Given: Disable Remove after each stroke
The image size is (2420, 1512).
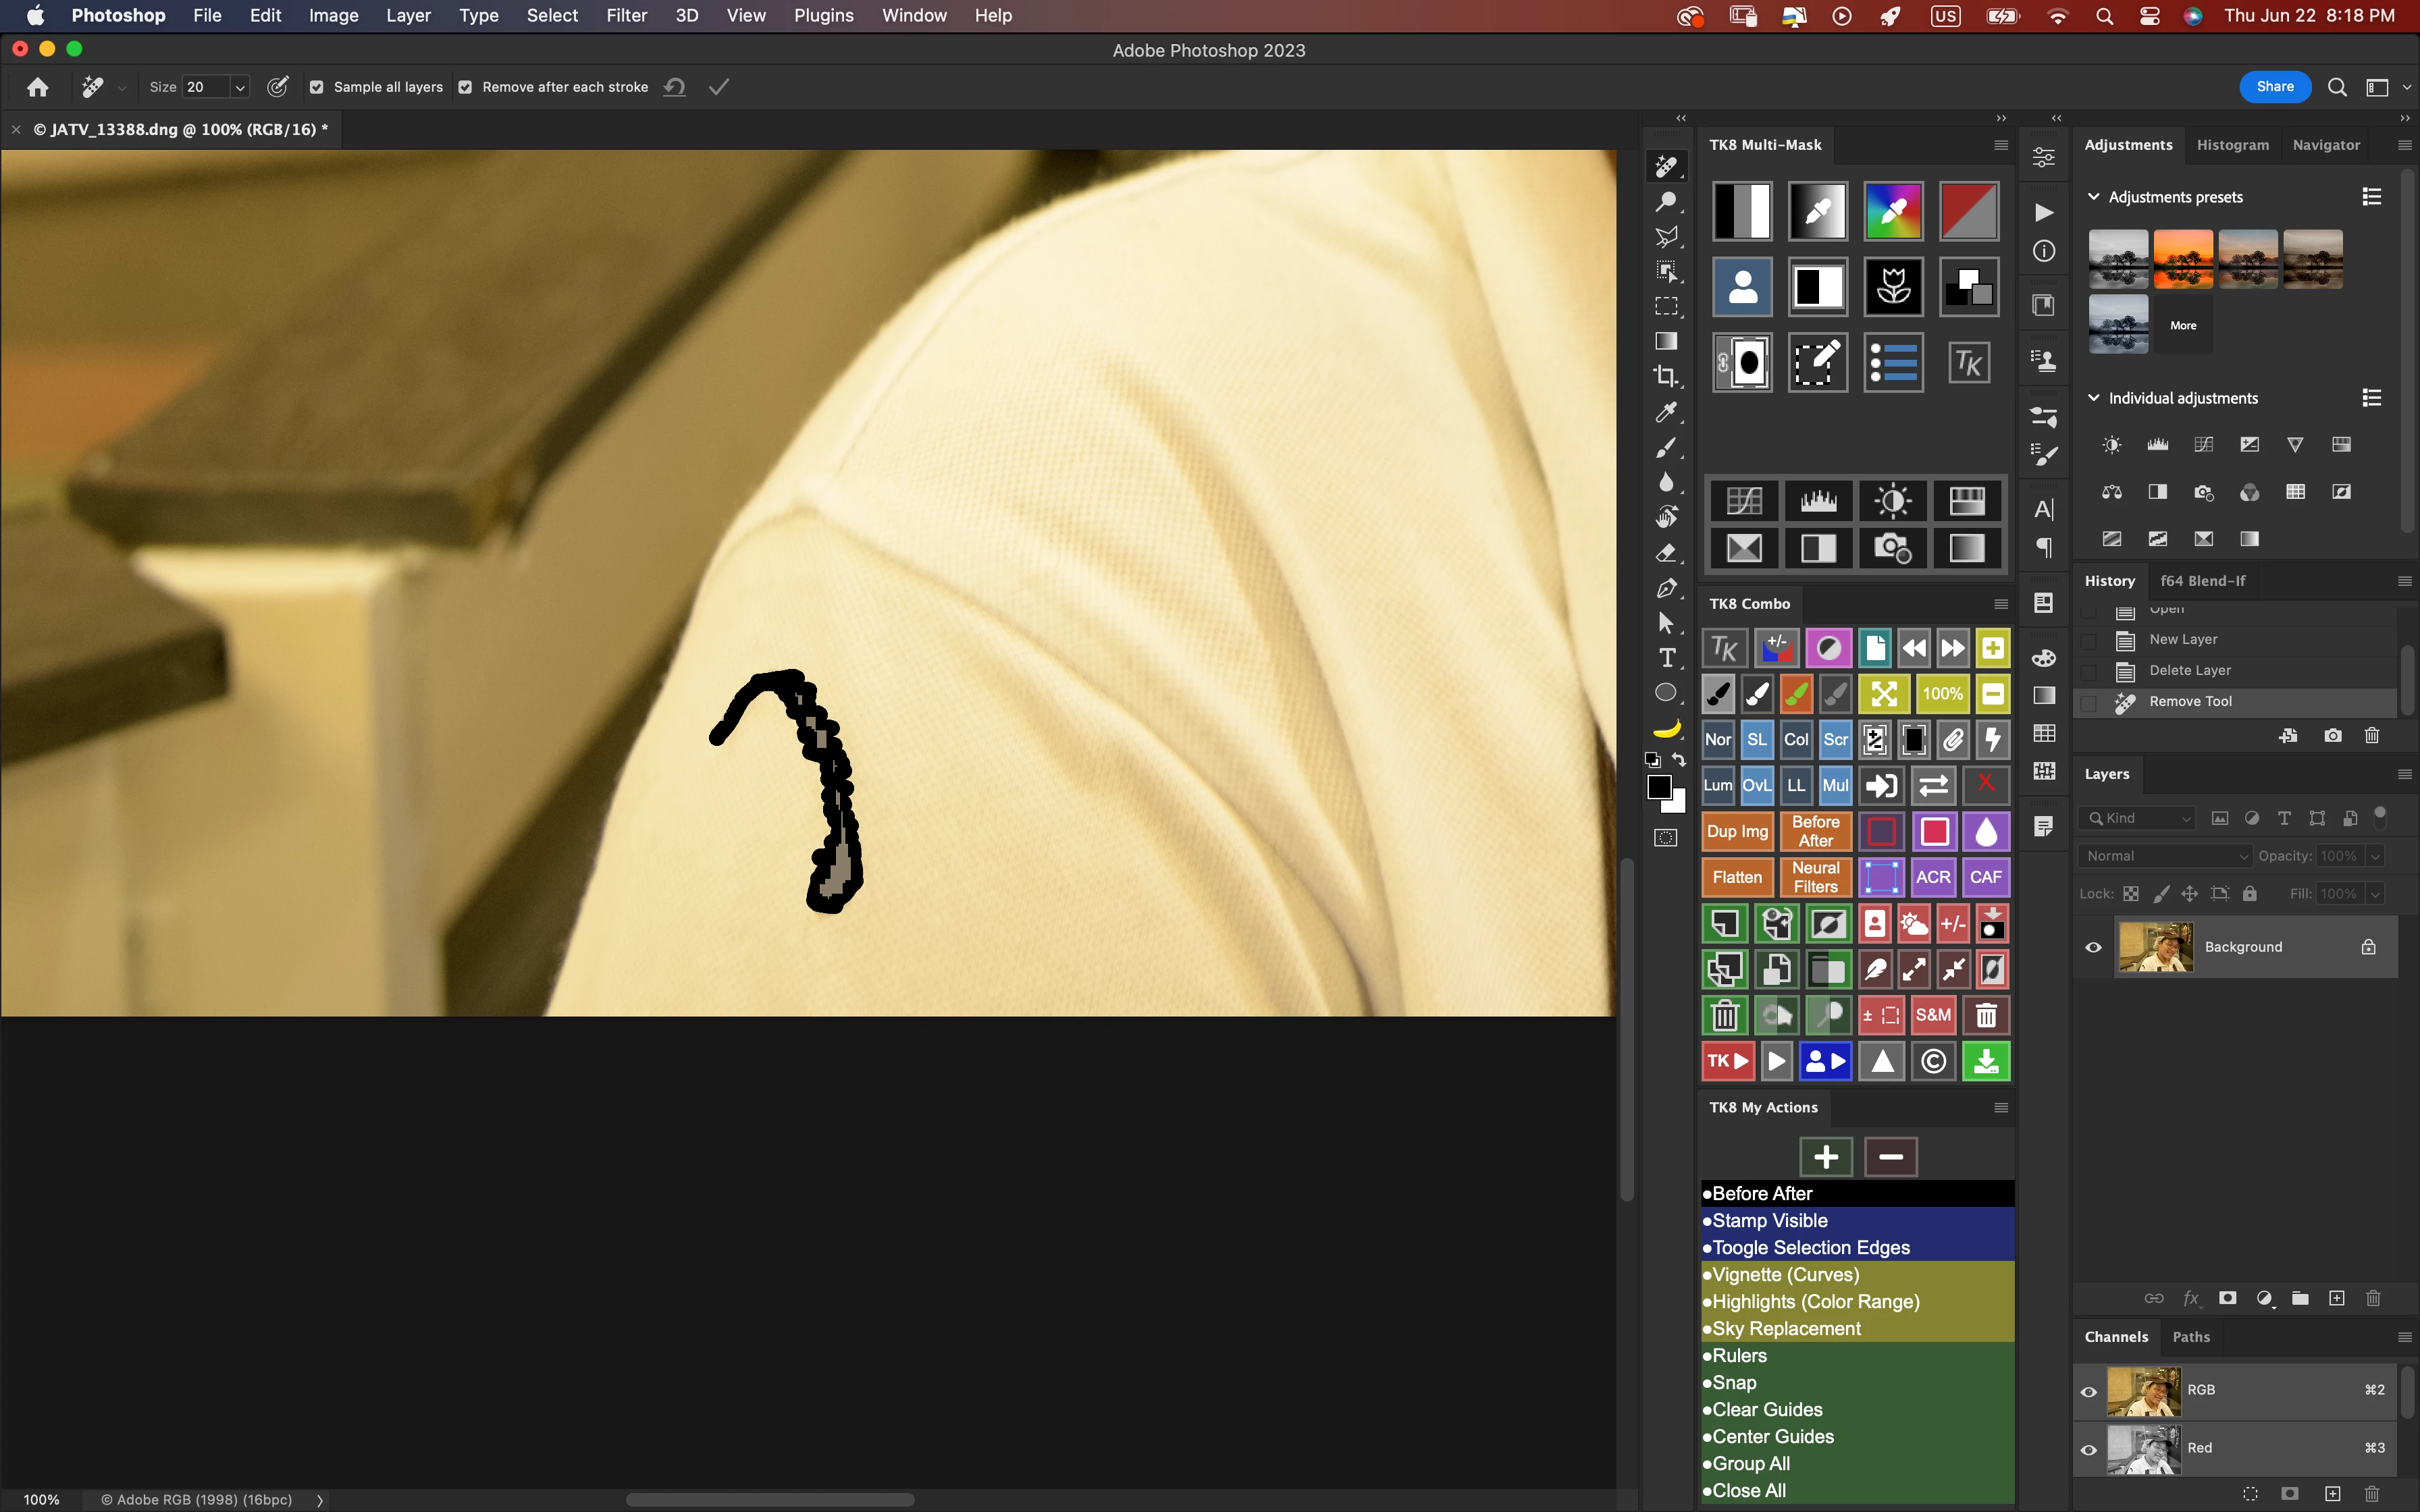Looking at the screenshot, I should coord(465,87).
